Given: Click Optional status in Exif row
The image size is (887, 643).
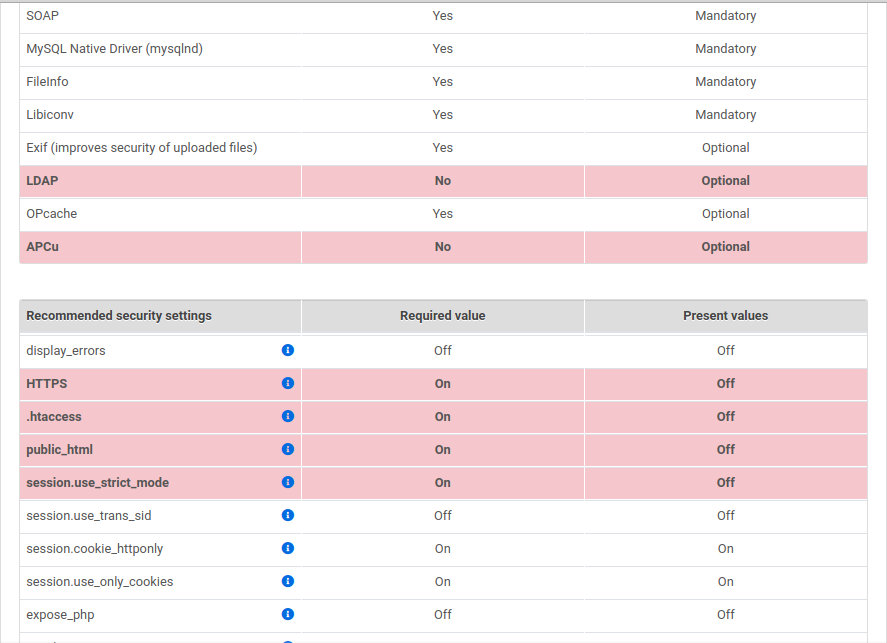Looking at the screenshot, I should tap(726, 148).
